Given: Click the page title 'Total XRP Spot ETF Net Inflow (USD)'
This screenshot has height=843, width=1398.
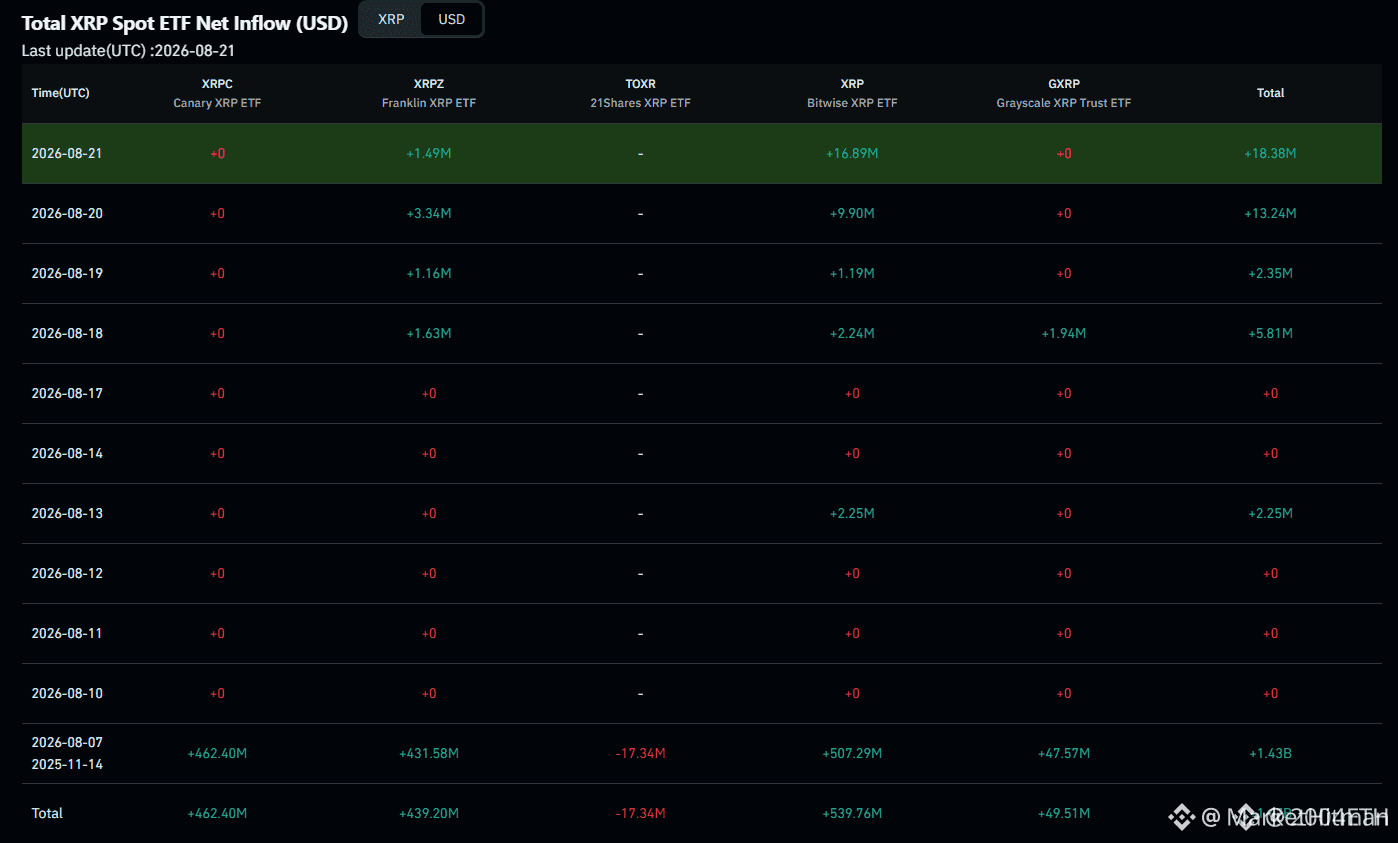Looking at the screenshot, I should [x=185, y=23].
